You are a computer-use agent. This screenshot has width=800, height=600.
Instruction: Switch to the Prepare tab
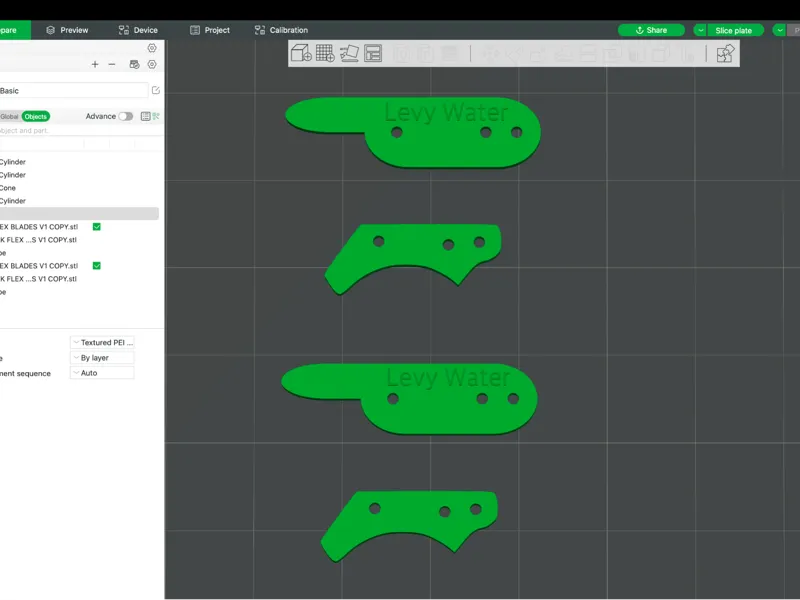[15, 30]
